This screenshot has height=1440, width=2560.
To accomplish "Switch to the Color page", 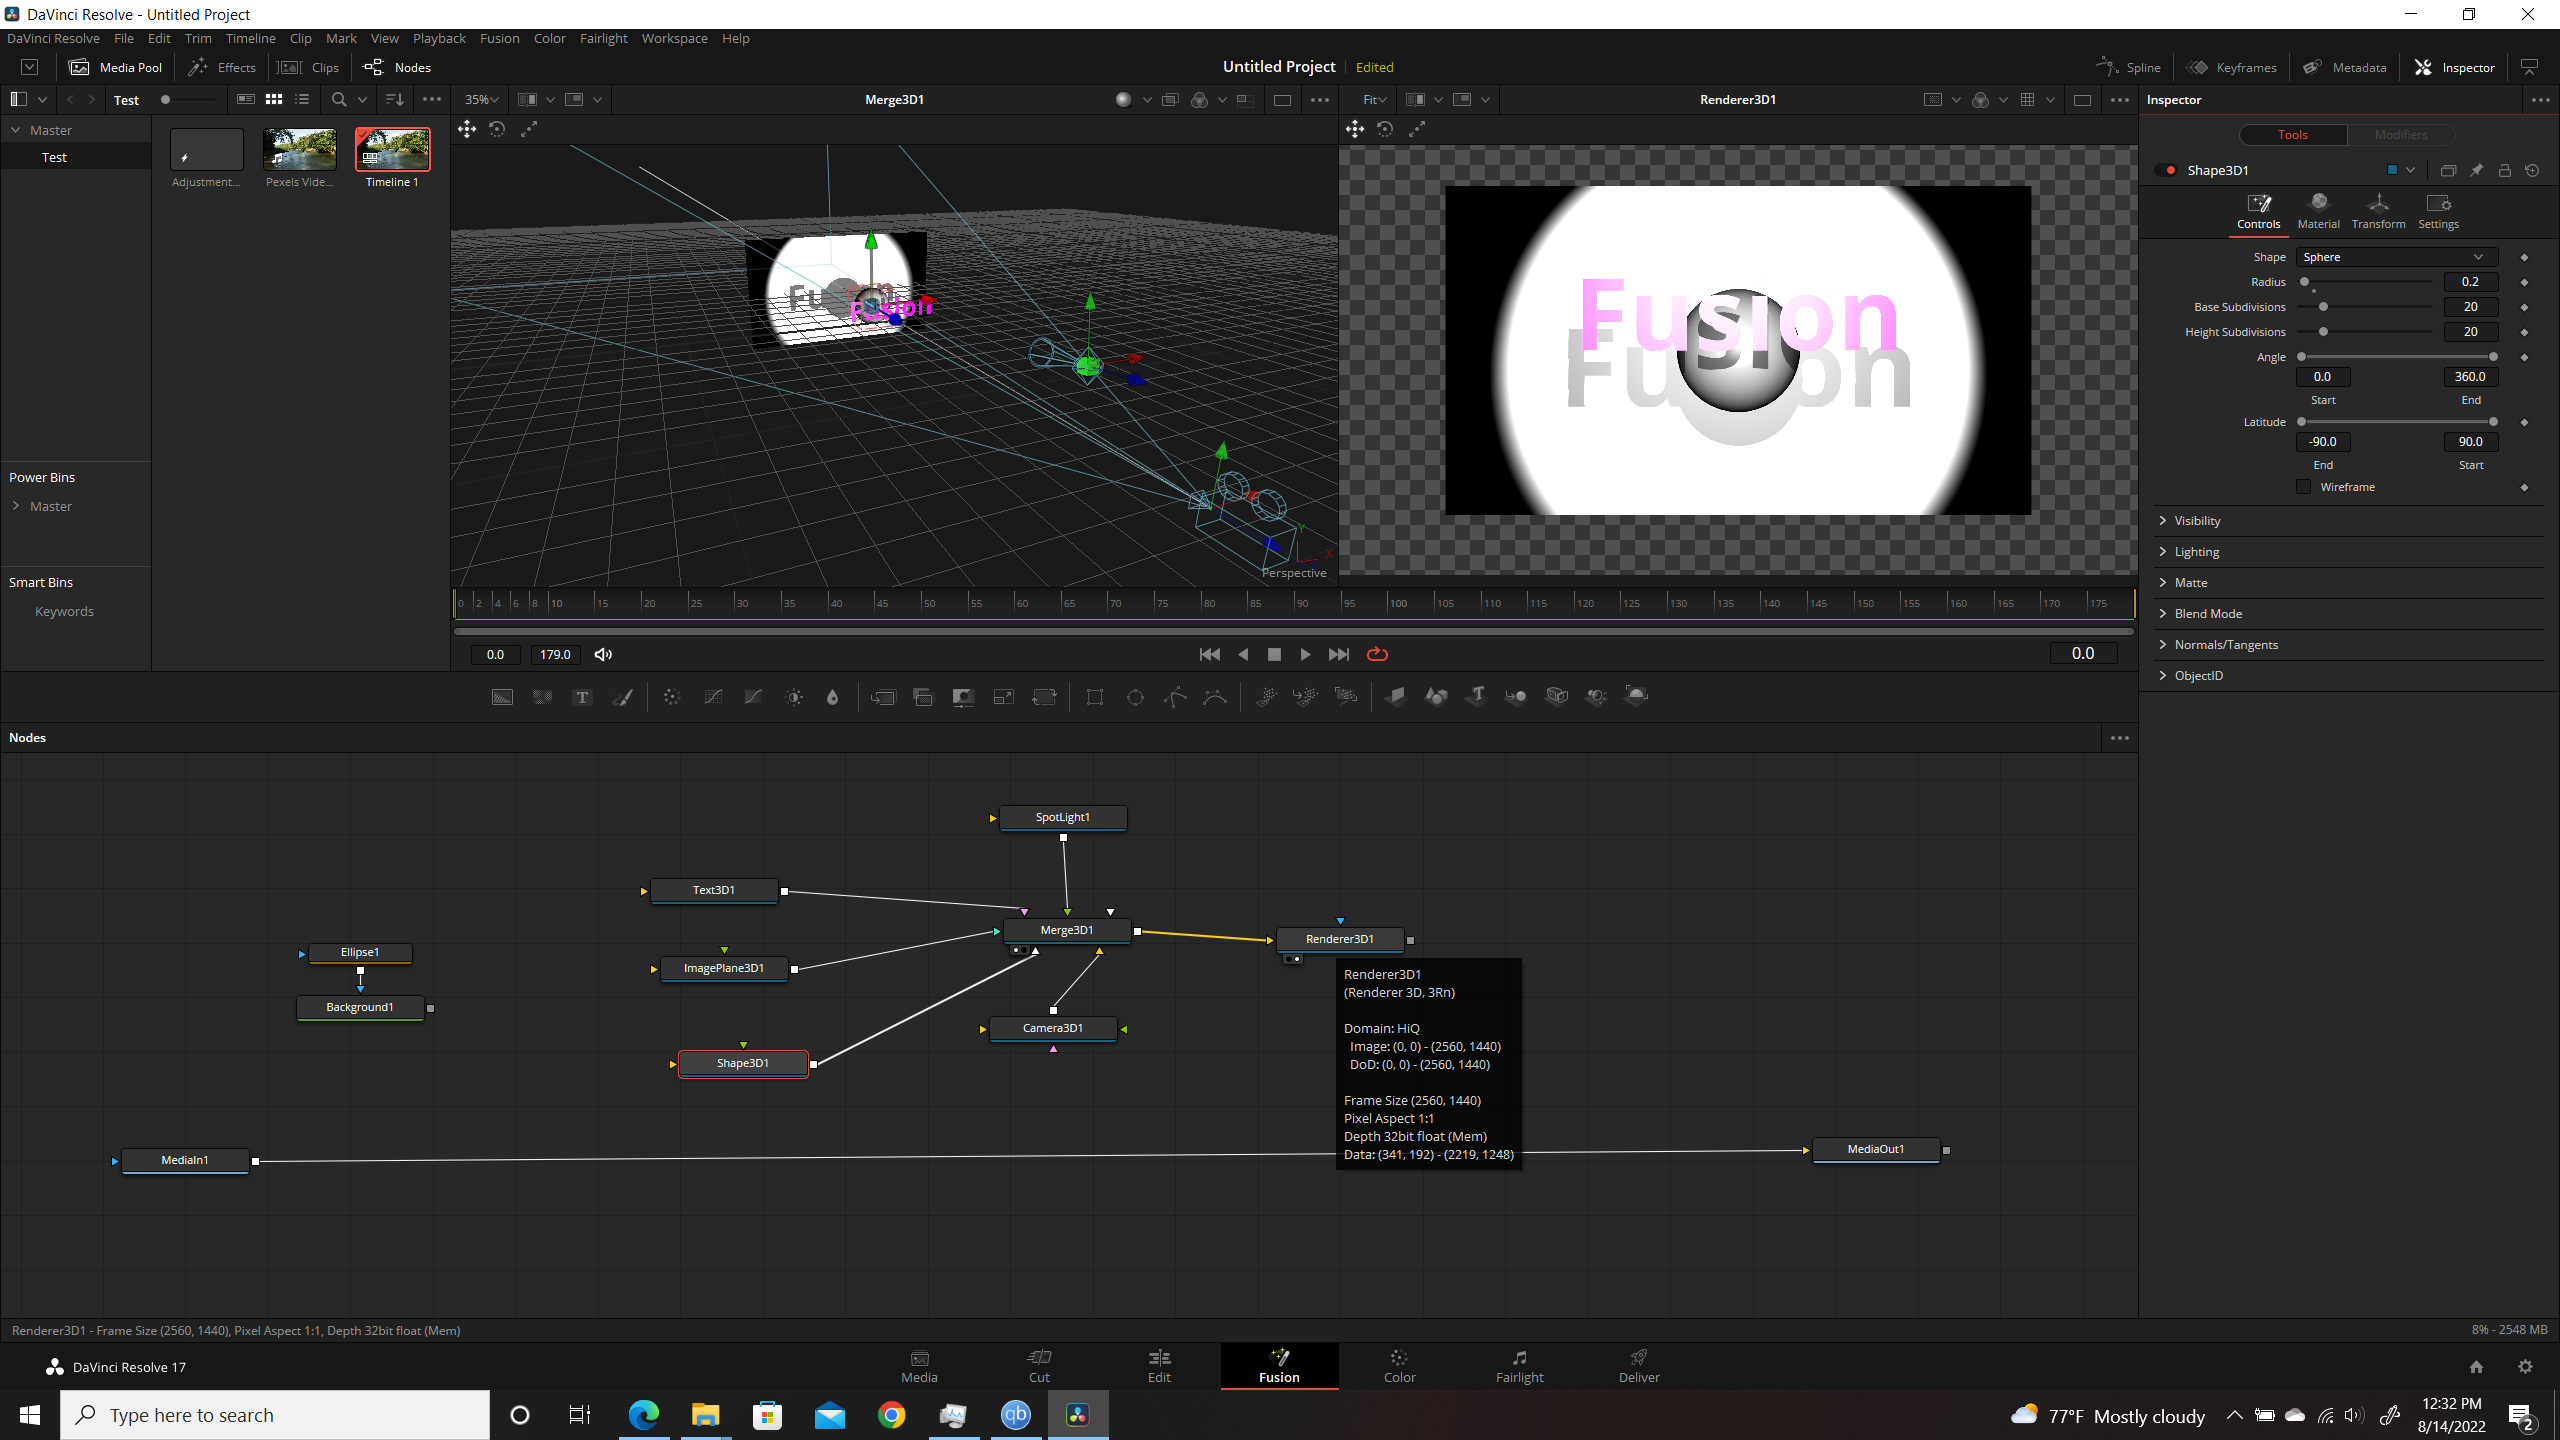I will [x=1399, y=1366].
